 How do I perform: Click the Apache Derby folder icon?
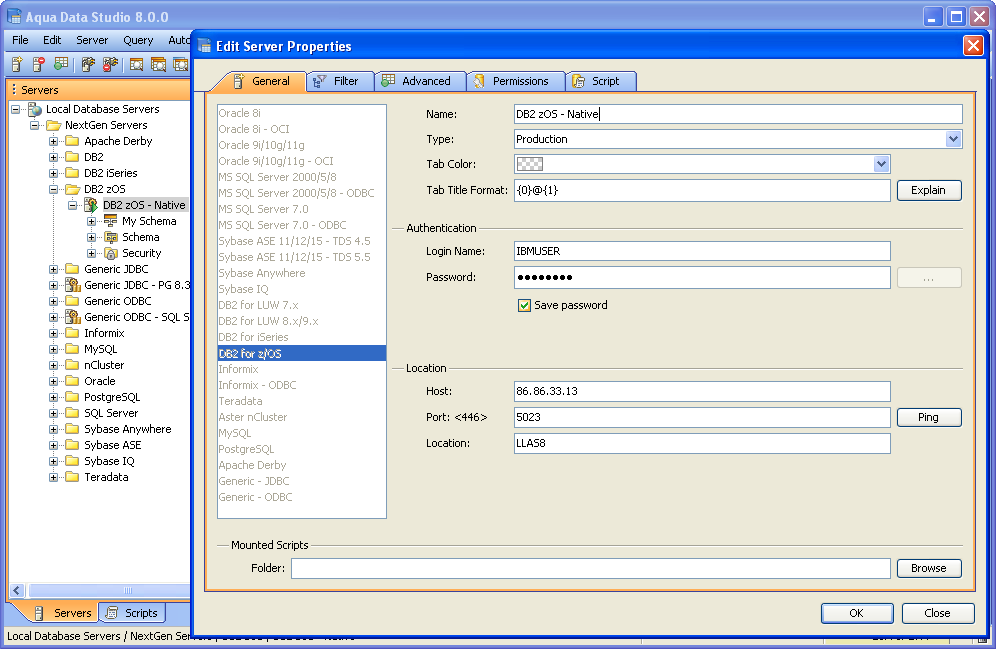72,141
